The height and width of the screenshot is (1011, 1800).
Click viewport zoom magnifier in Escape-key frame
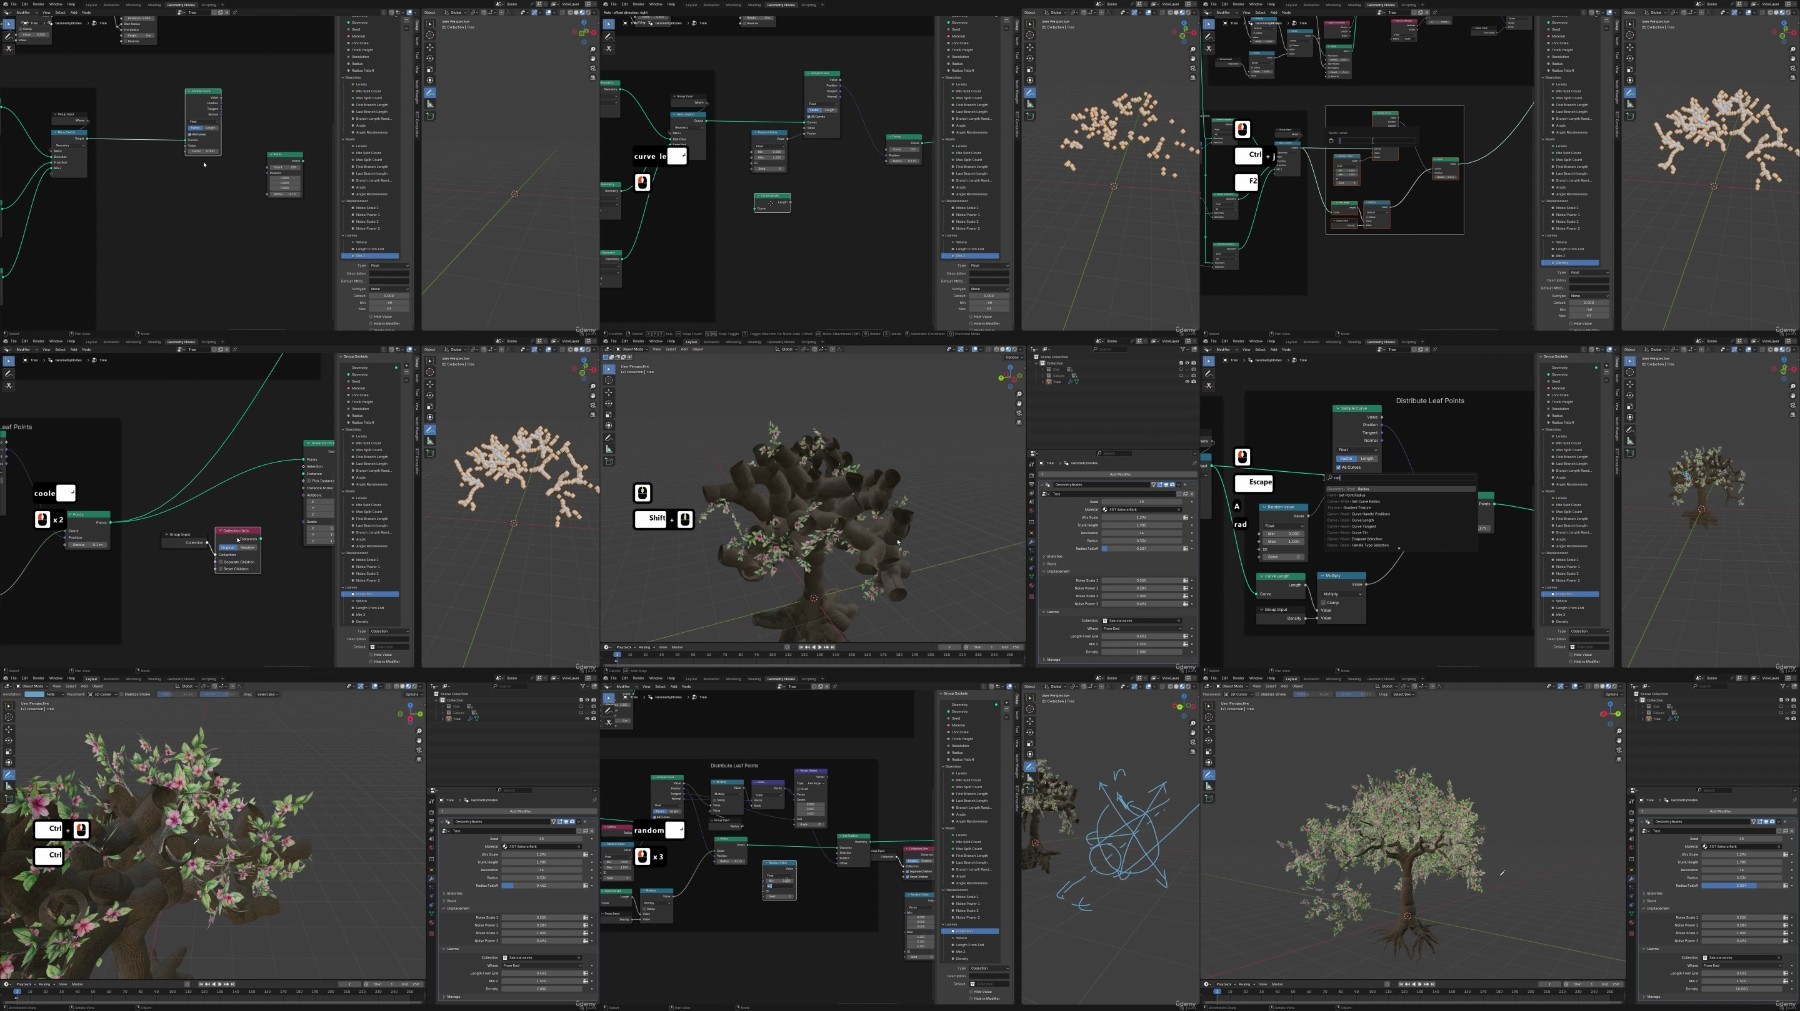pyautogui.click(x=1793, y=385)
